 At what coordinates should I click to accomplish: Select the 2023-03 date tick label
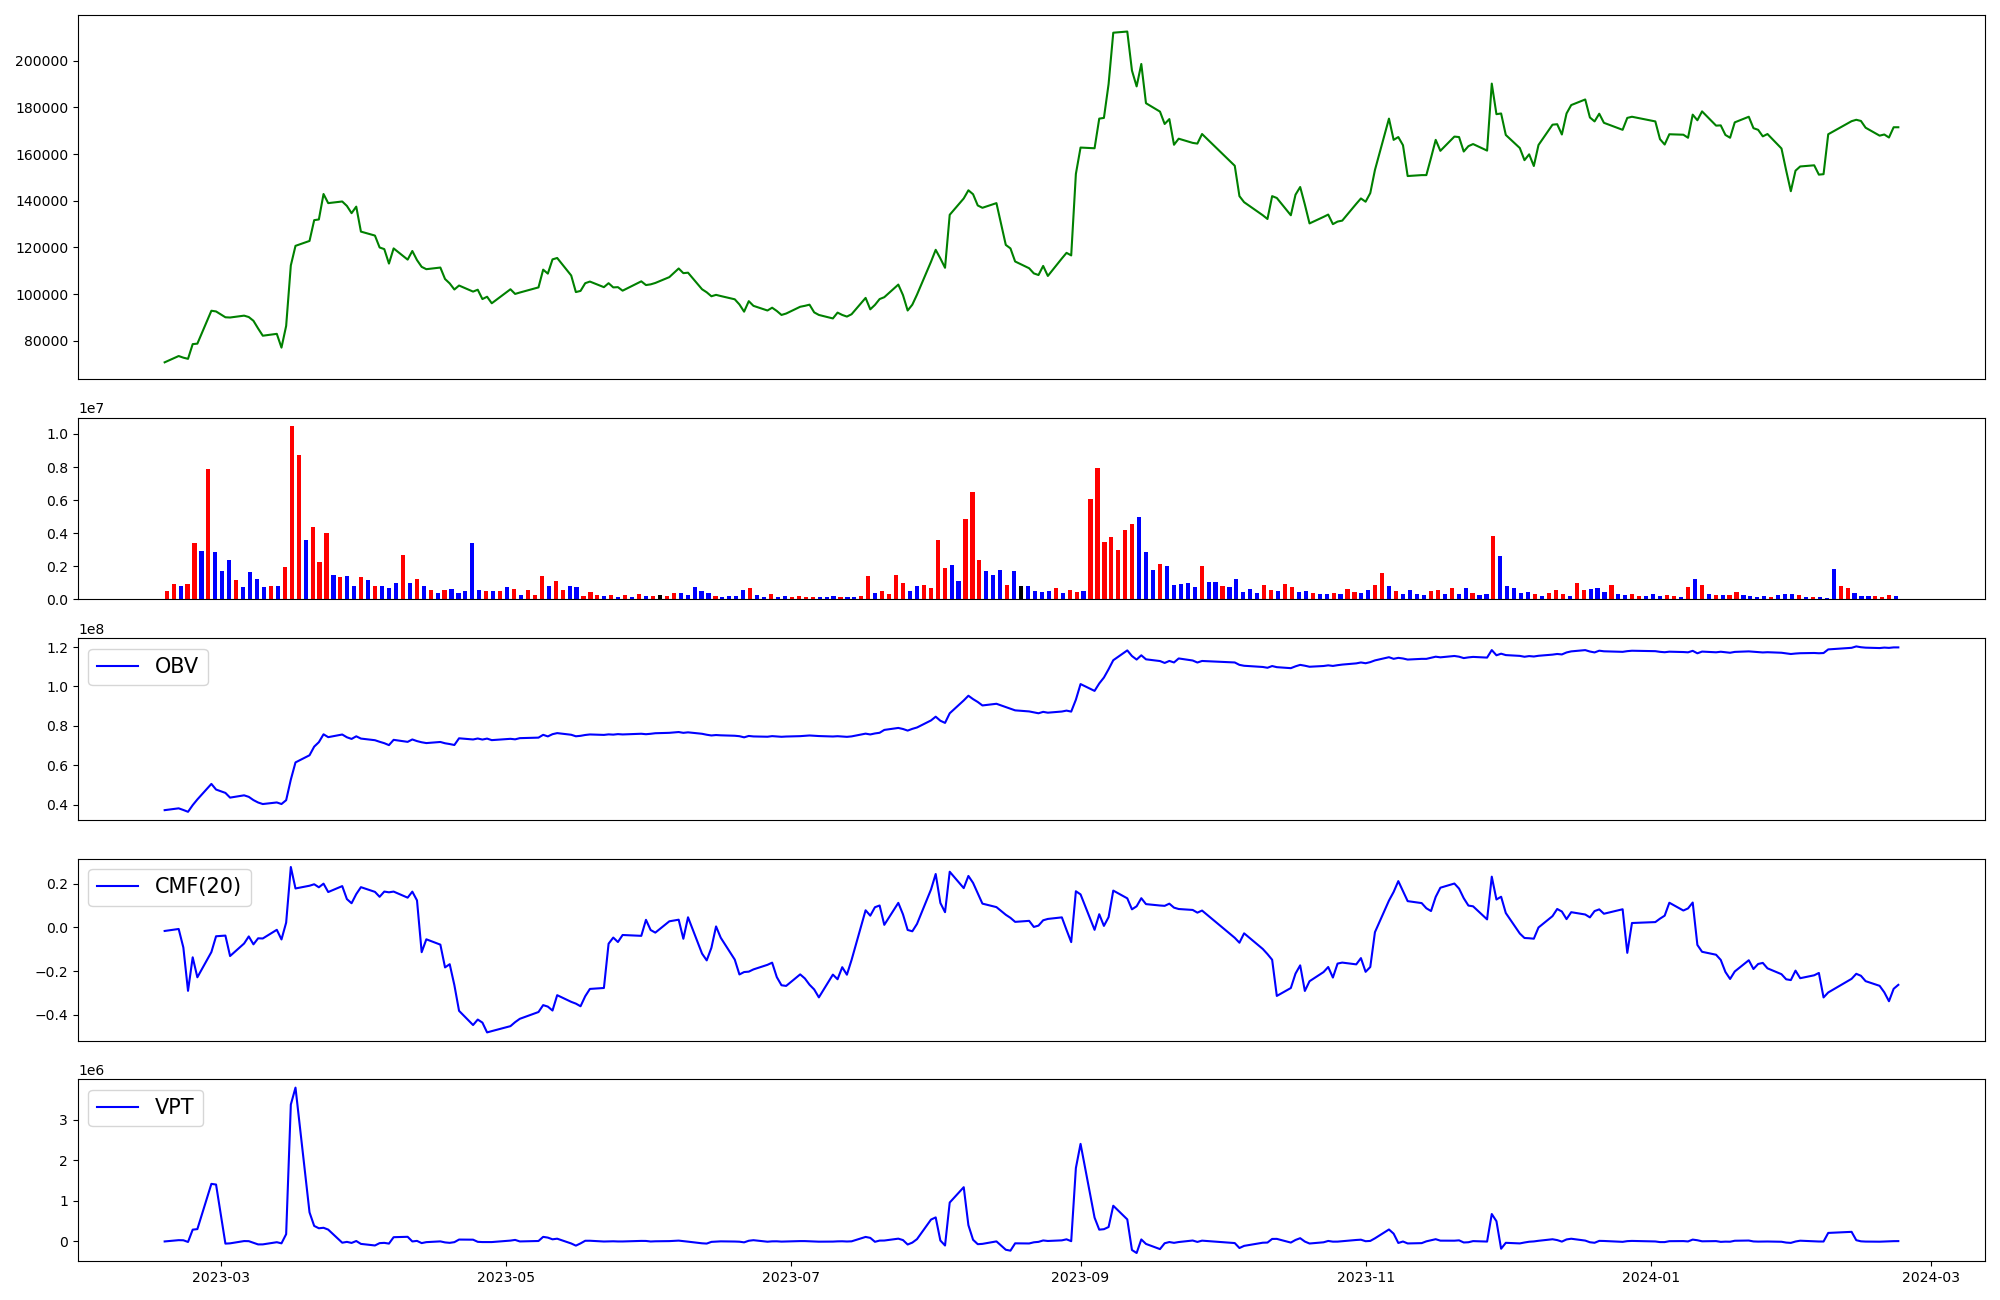pyautogui.click(x=221, y=1277)
